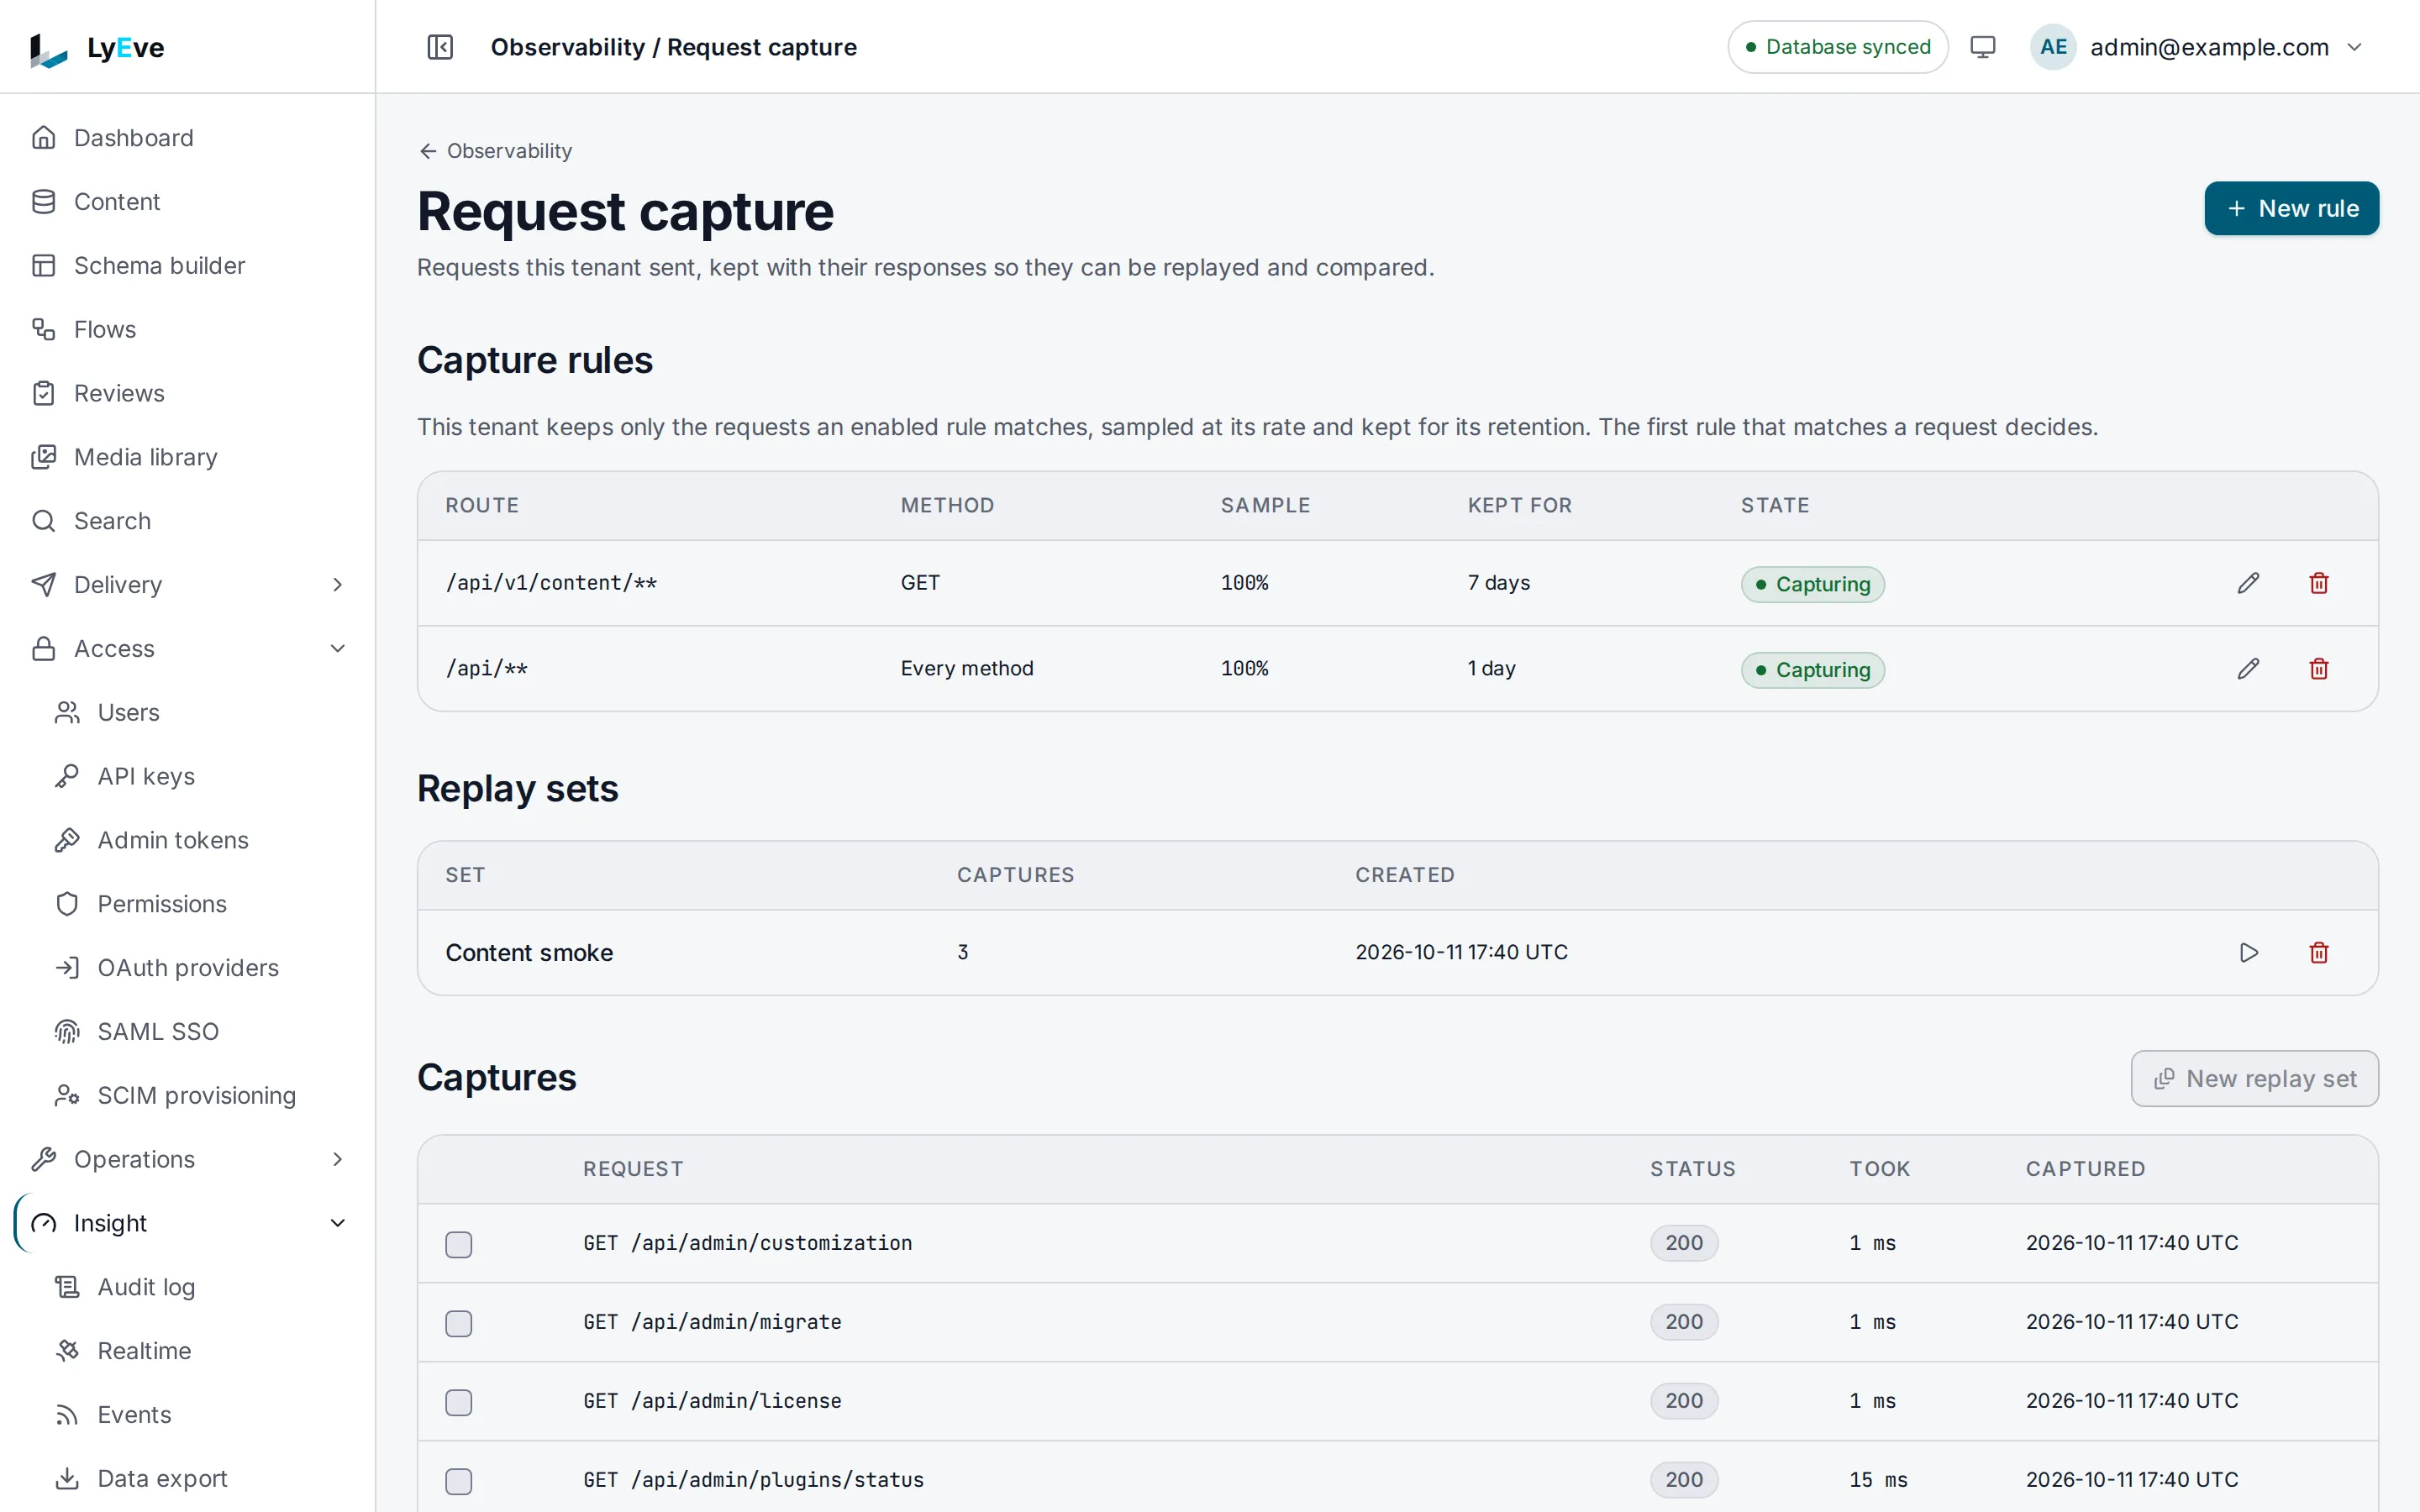
Task: Open OAuth providers page
Action: tap(199, 968)
